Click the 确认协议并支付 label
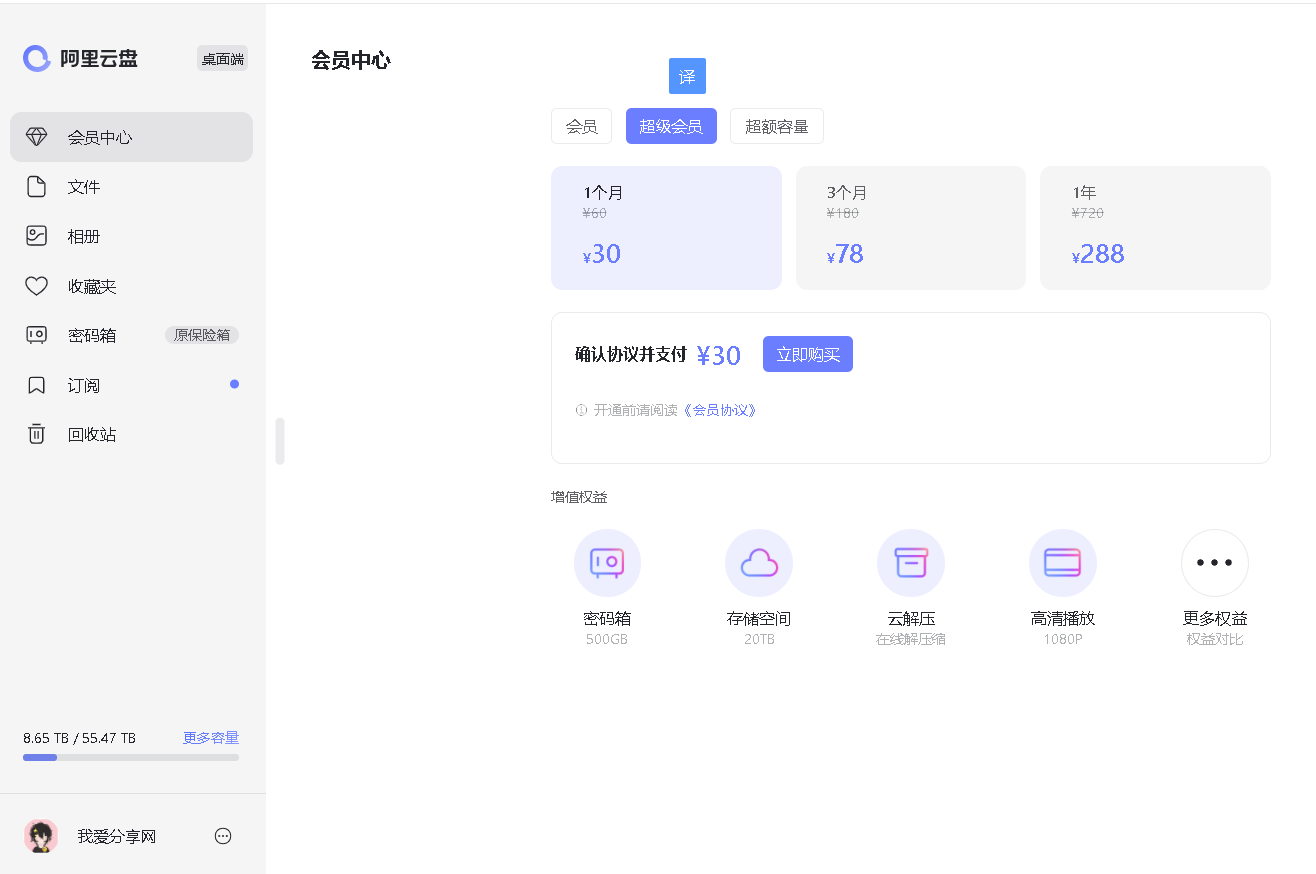 [631, 354]
